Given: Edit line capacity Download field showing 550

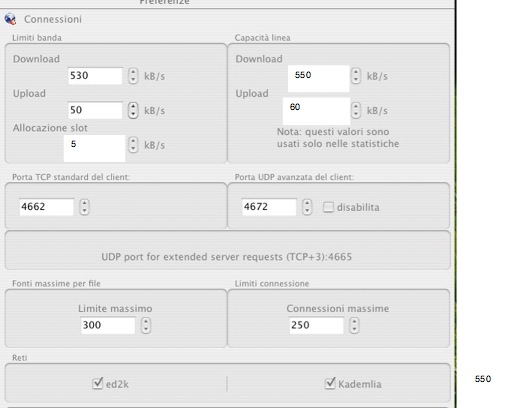Looking at the screenshot, I should pos(319,79).
